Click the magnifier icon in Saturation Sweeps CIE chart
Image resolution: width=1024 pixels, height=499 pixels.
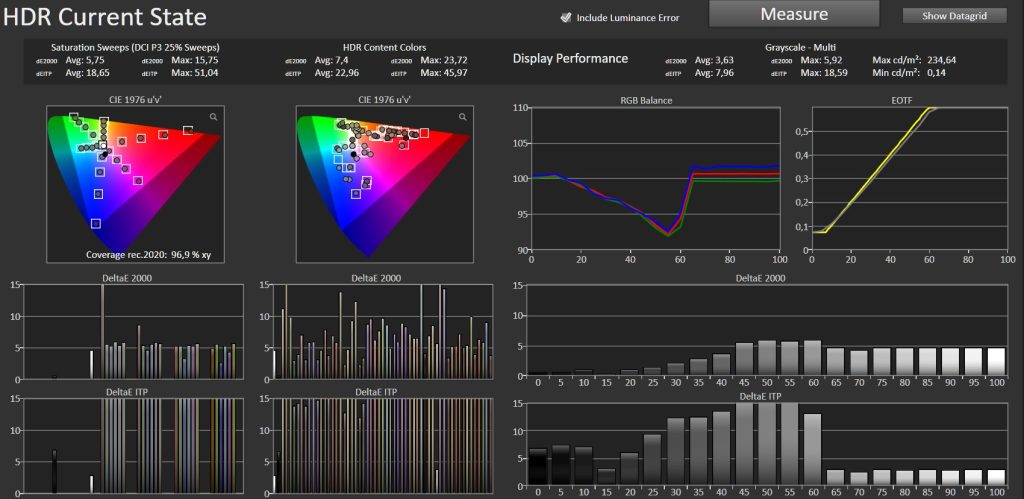pyautogui.click(x=214, y=116)
